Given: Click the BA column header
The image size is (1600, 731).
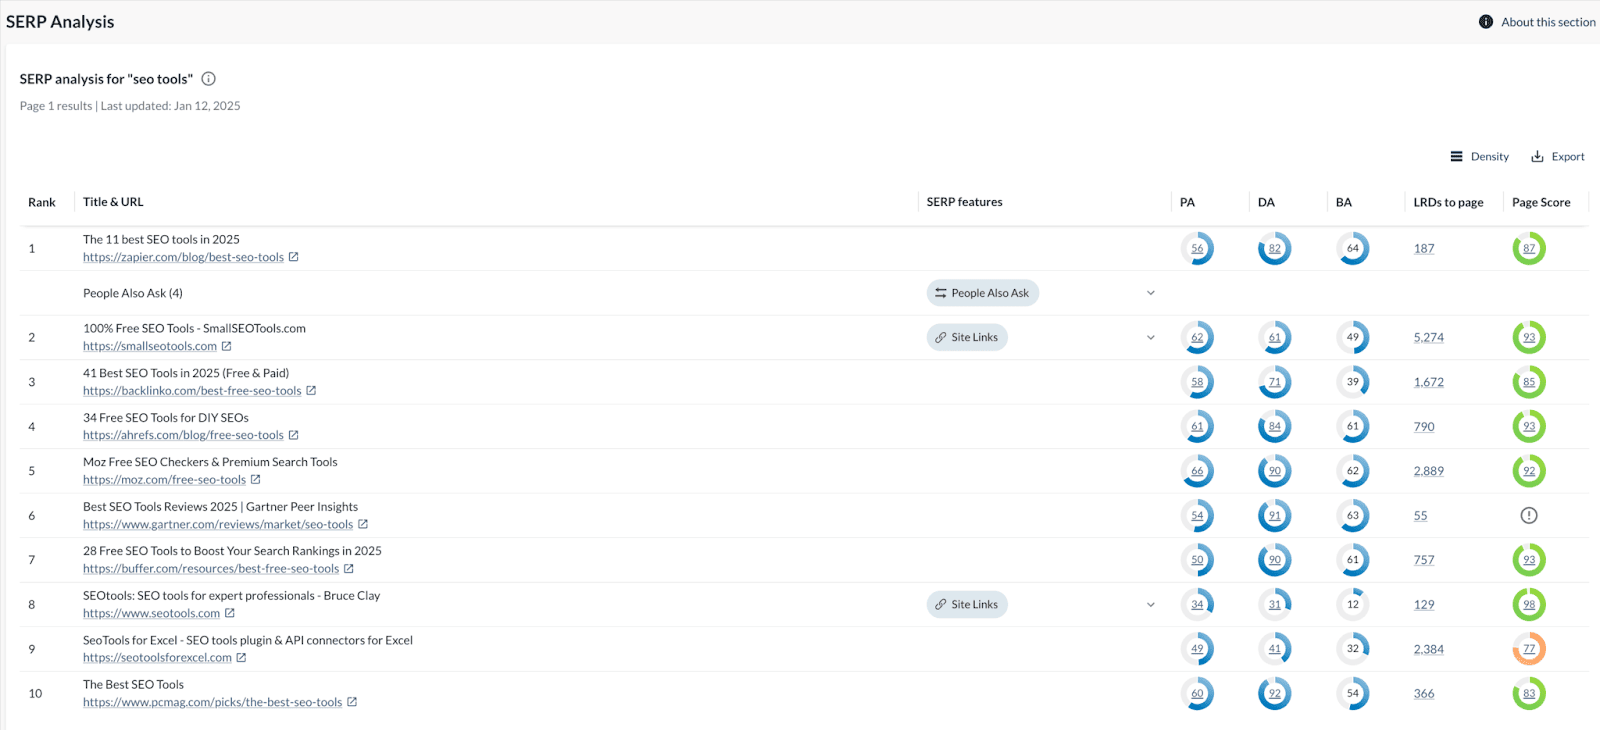Looking at the screenshot, I should 1344,202.
